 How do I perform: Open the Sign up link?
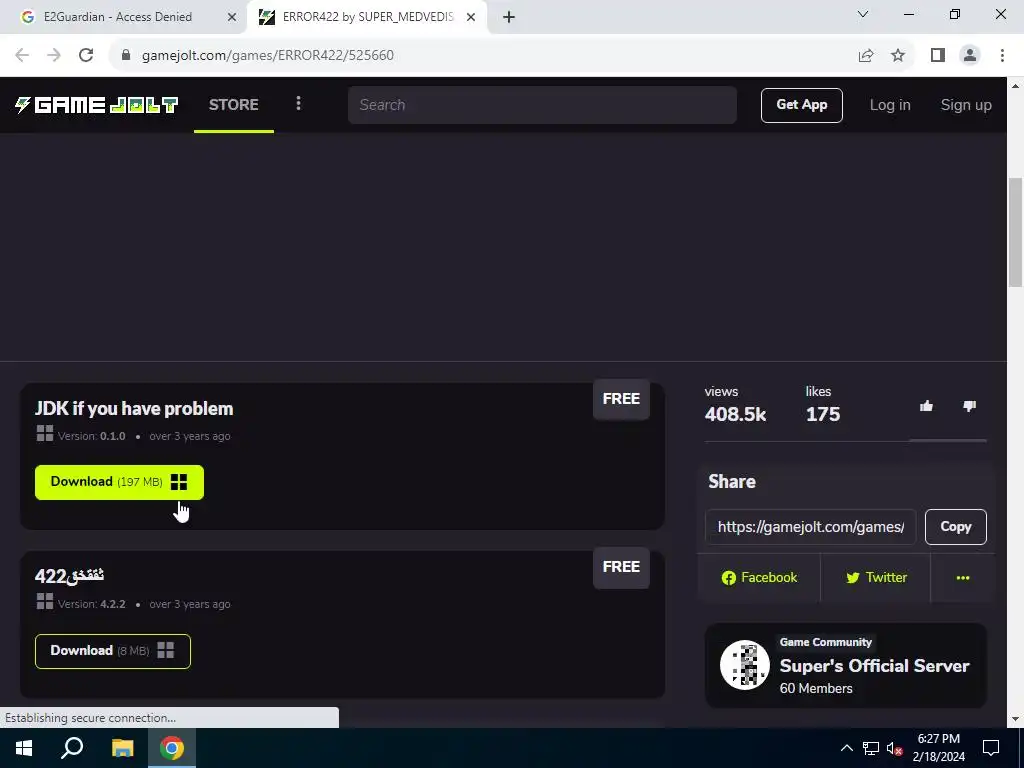click(966, 105)
